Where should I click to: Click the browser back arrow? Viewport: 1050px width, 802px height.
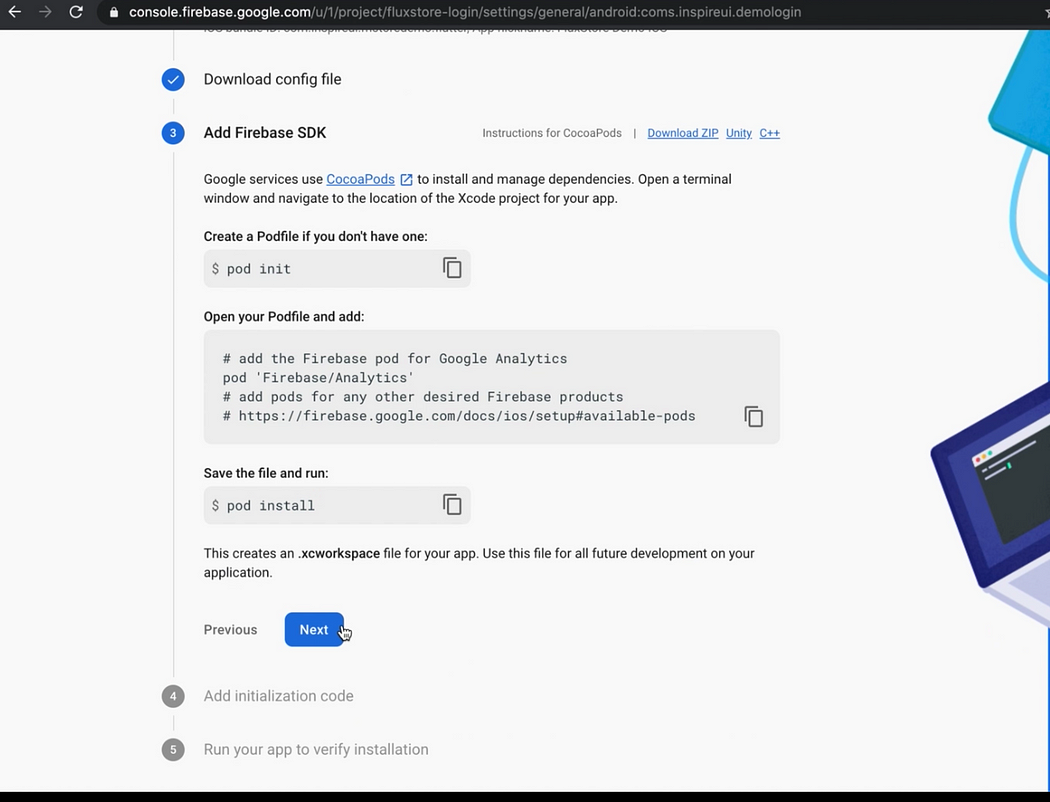(x=14, y=12)
